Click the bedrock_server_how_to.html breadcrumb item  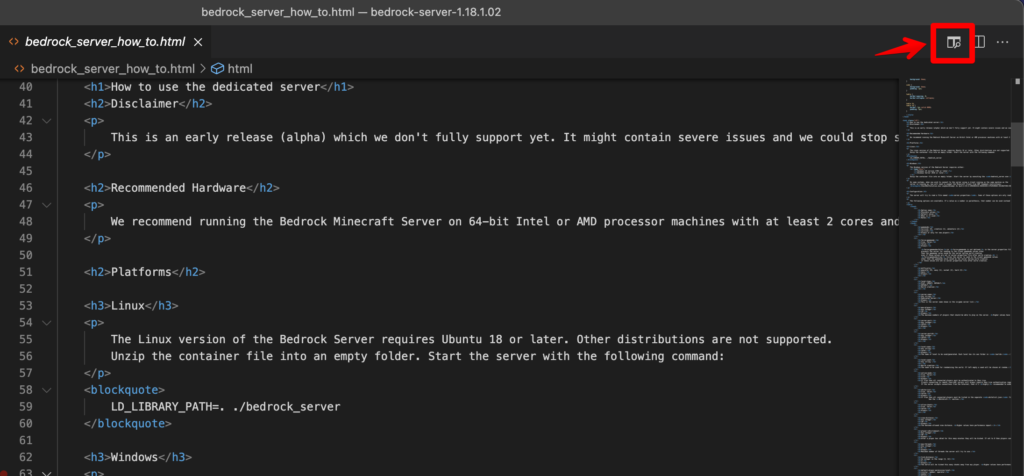(x=112, y=69)
